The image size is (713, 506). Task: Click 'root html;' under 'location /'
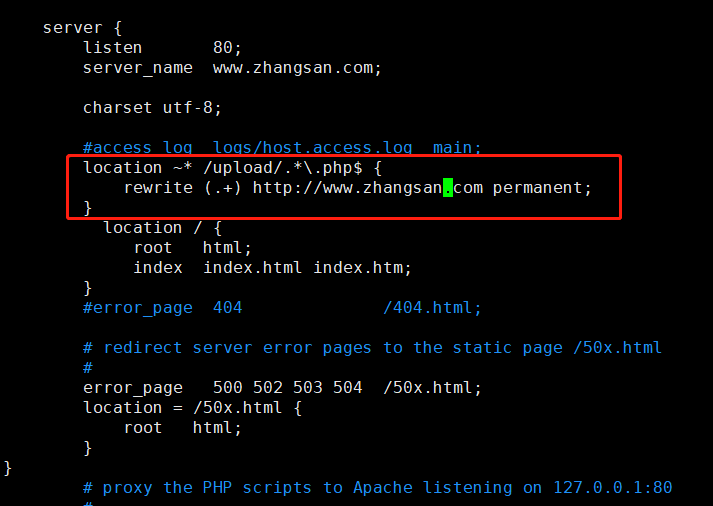point(192,248)
